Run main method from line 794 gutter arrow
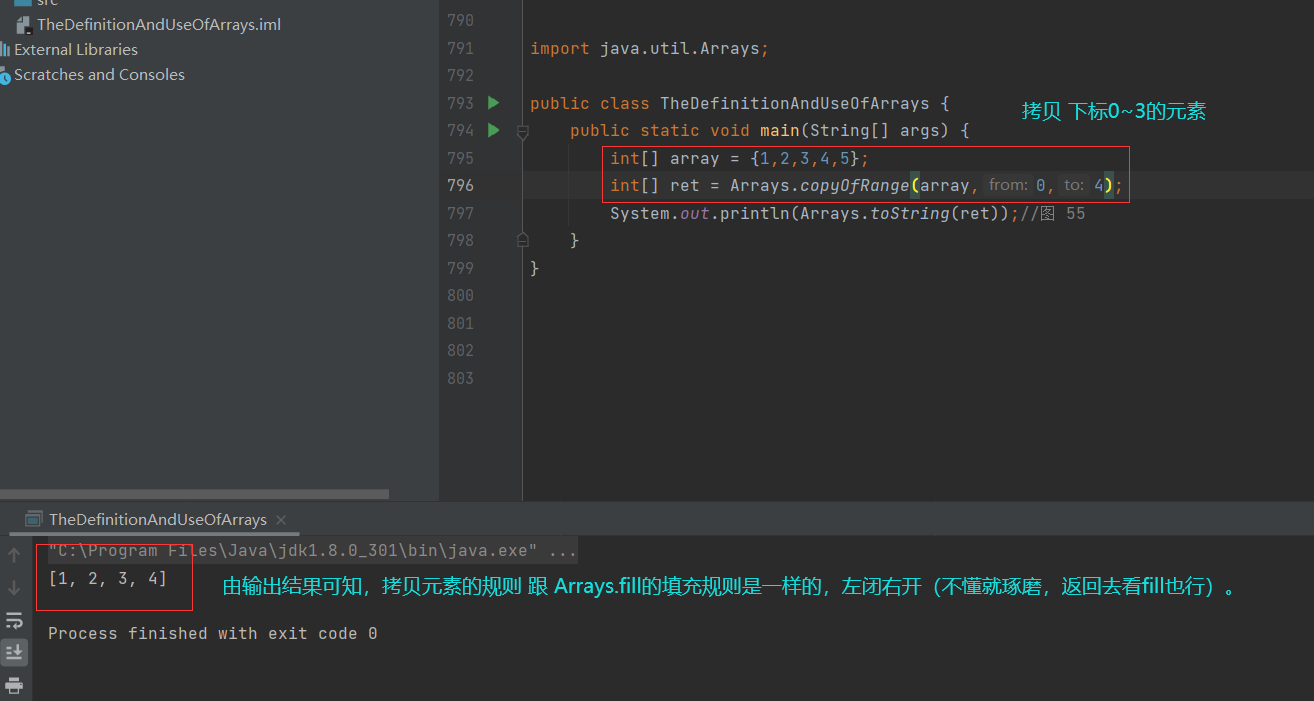The height and width of the screenshot is (701, 1314). 493,130
